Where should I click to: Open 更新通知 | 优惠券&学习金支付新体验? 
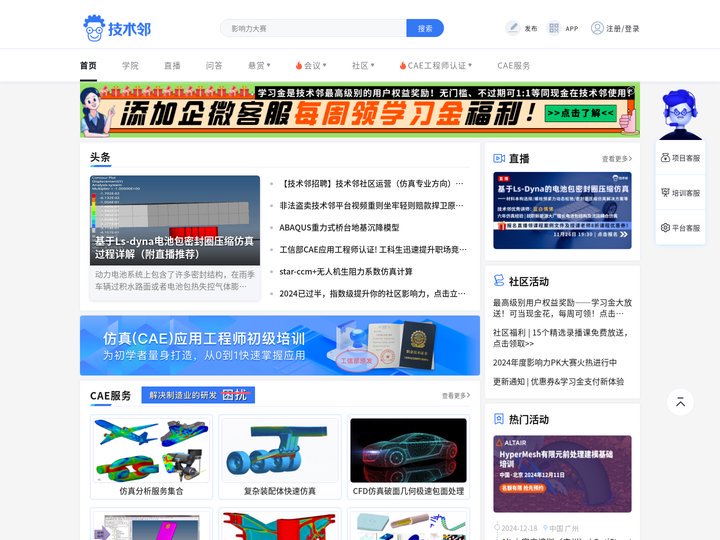tap(558, 382)
